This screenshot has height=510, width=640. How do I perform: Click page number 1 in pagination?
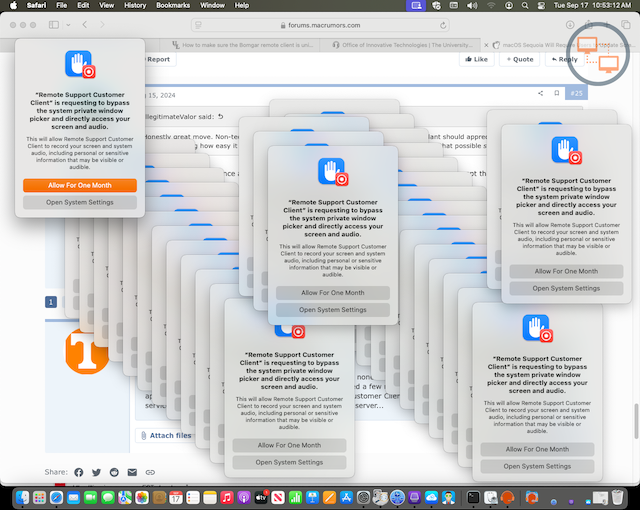pyautogui.click(x=51, y=302)
